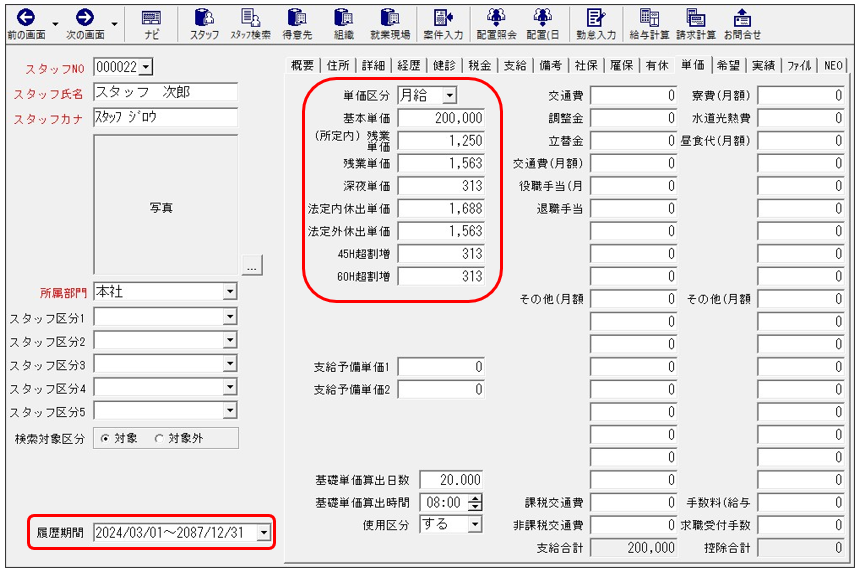Viewport: 861px width, 575px height.
Task: Click the photo browse … button
Action: tap(252, 265)
